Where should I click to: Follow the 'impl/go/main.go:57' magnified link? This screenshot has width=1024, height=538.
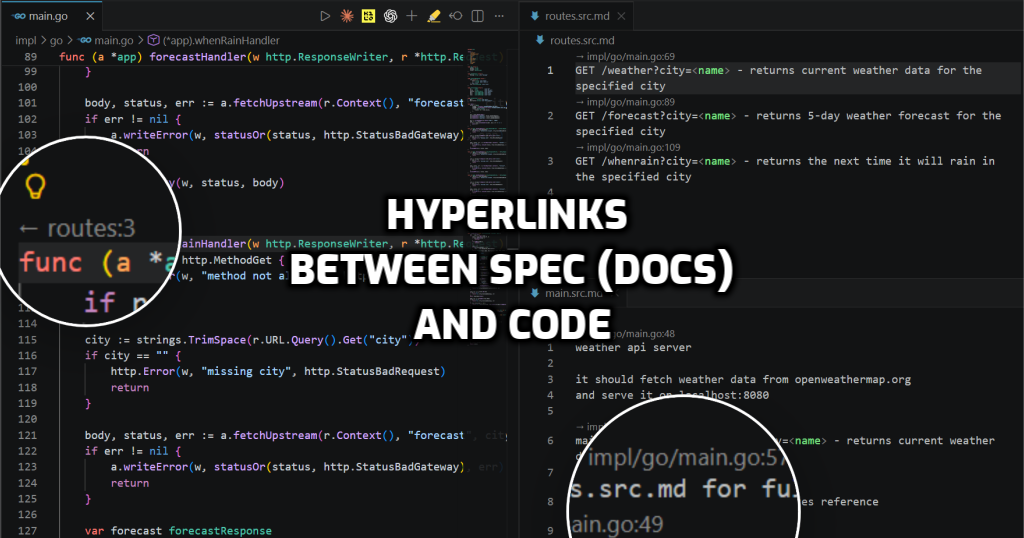point(687,458)
